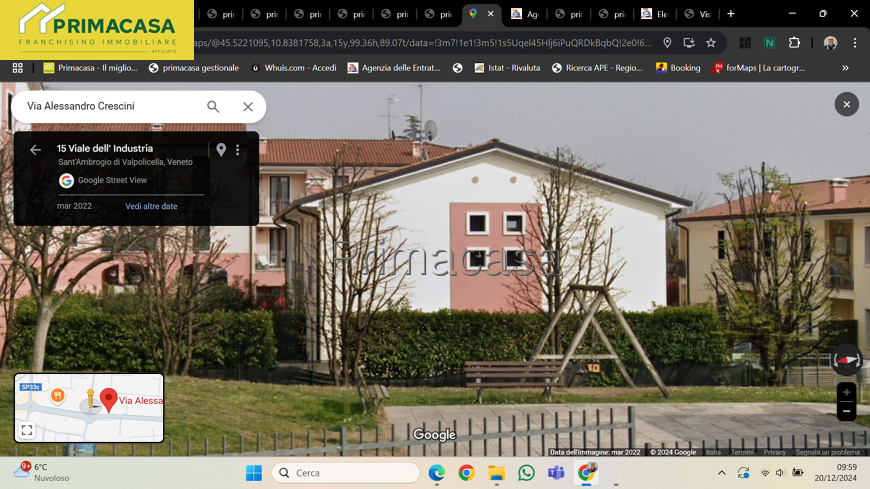Open Agenzia delle Entrat... bookmark

(x=394, y=68)
